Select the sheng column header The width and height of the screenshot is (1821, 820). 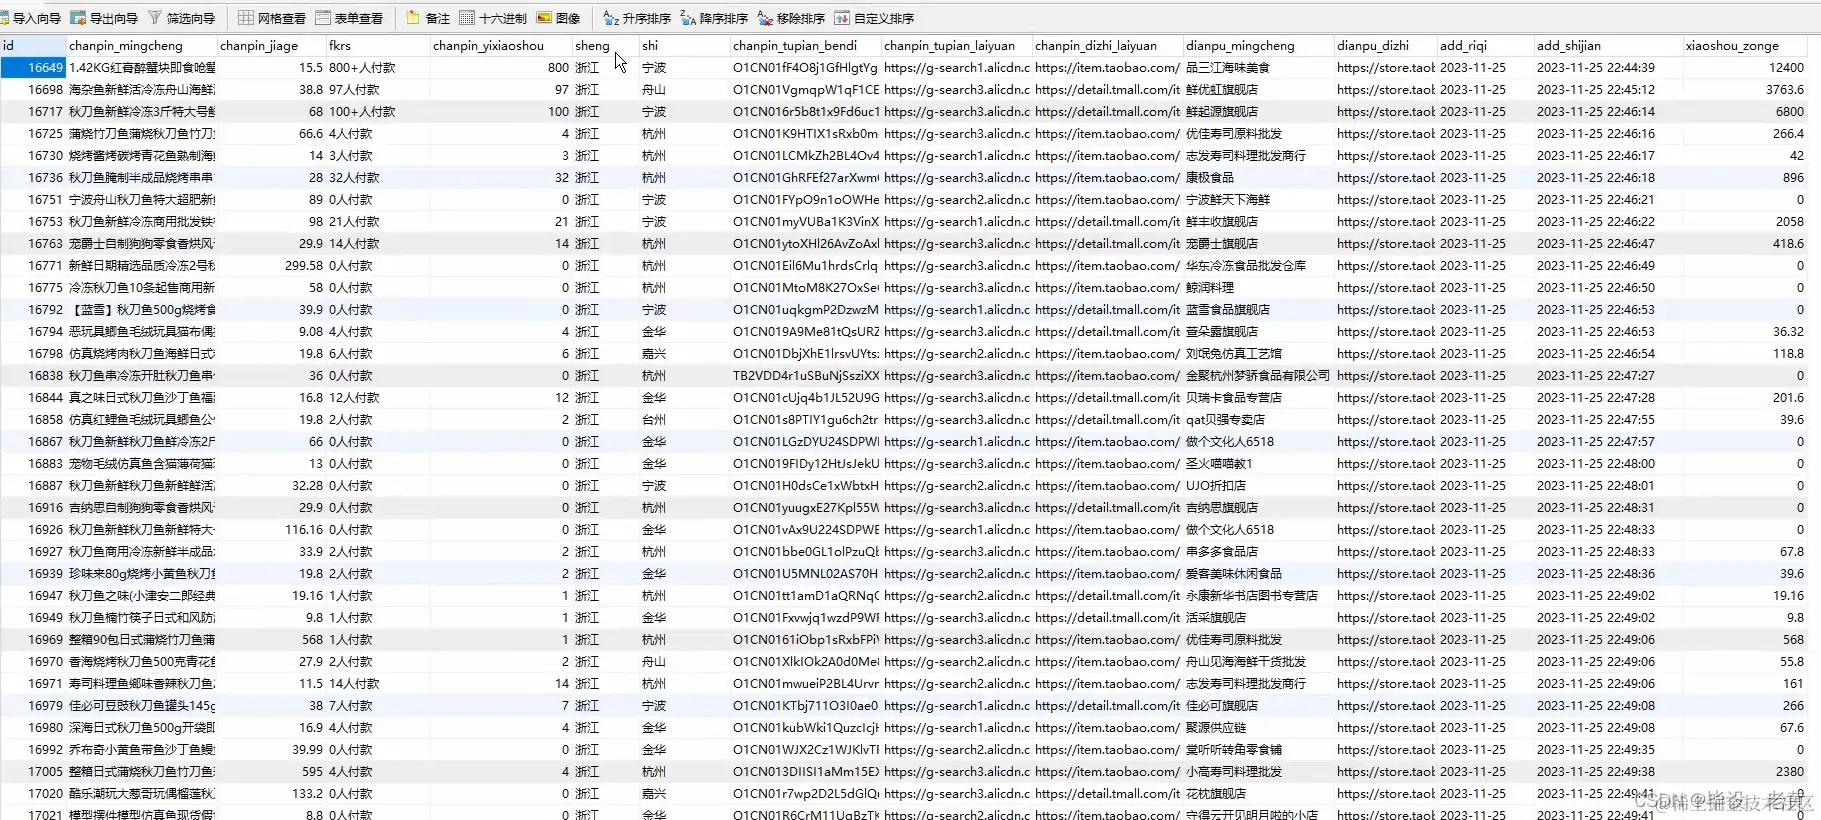point(605,45)
